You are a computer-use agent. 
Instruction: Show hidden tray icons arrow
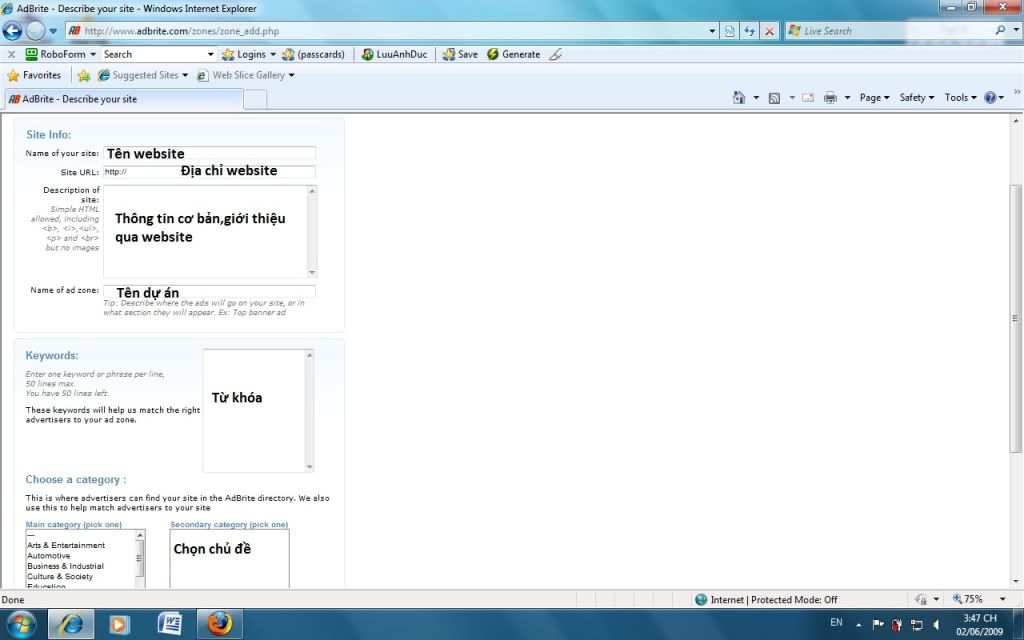[858, 624]
